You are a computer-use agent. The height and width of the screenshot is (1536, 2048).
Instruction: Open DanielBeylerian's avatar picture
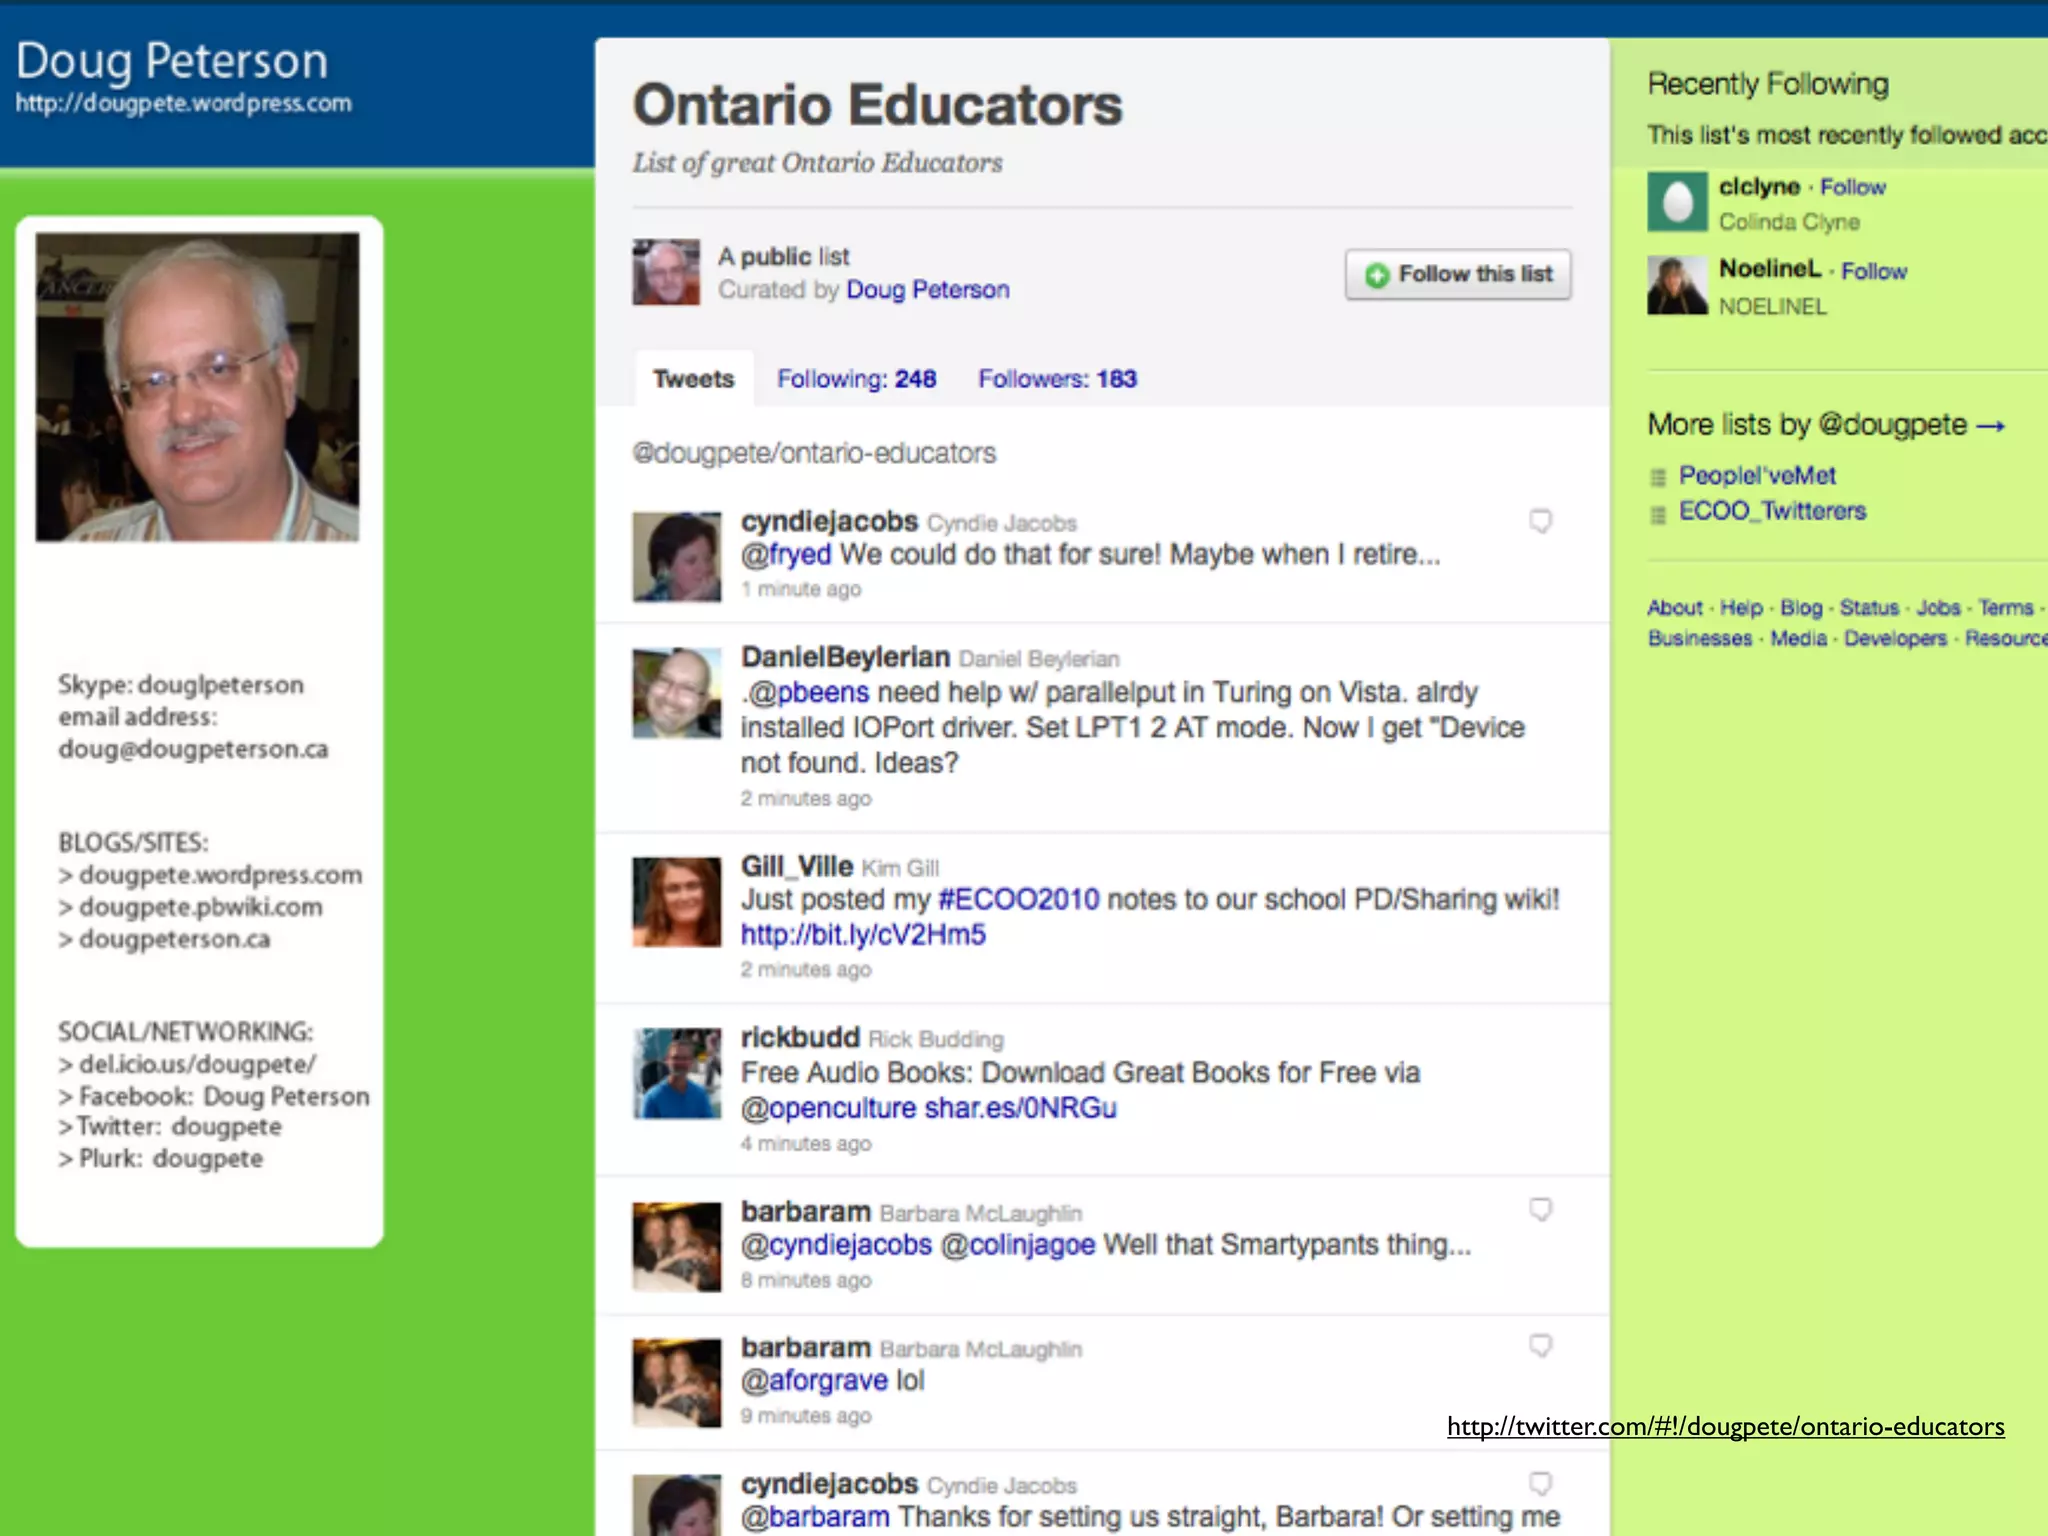(677, 693)
